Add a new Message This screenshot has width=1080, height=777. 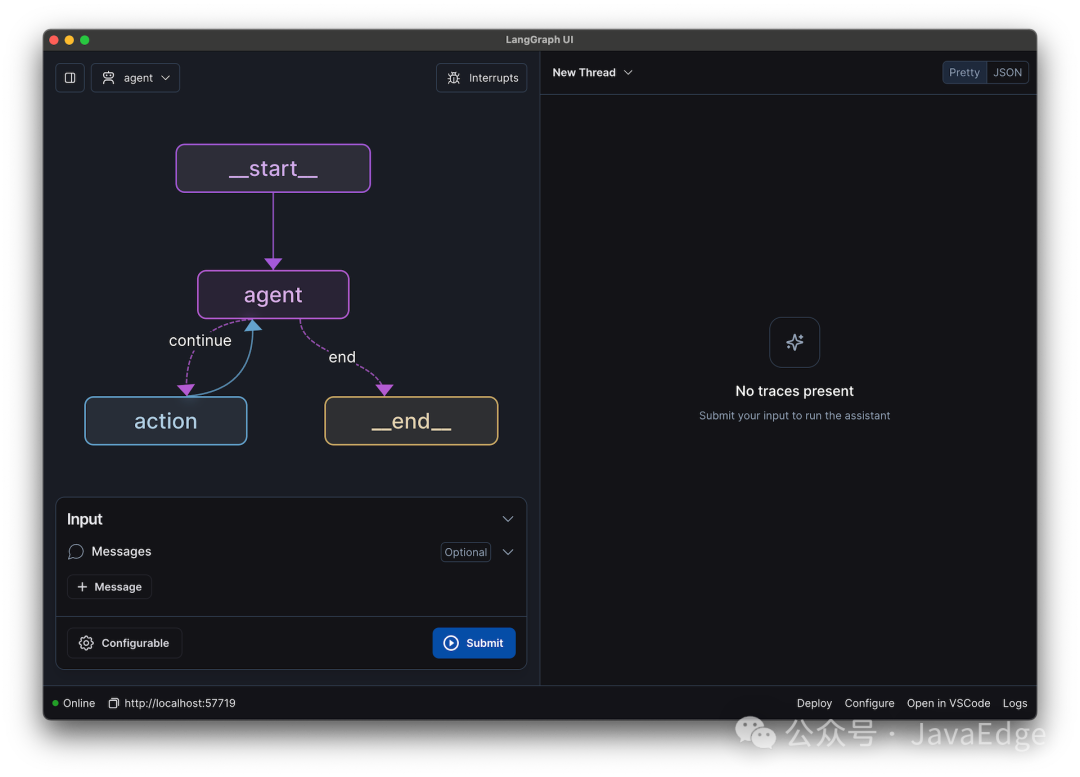coord(110,587)
